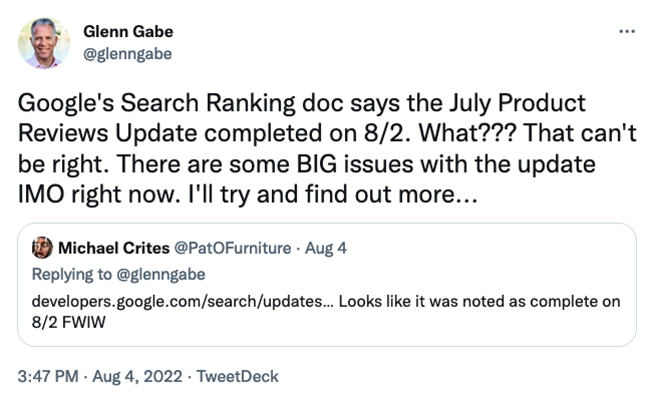650x399 pixels.
Task: Click the Aug 4 date in quoted tweet
Action: point(326,248)
